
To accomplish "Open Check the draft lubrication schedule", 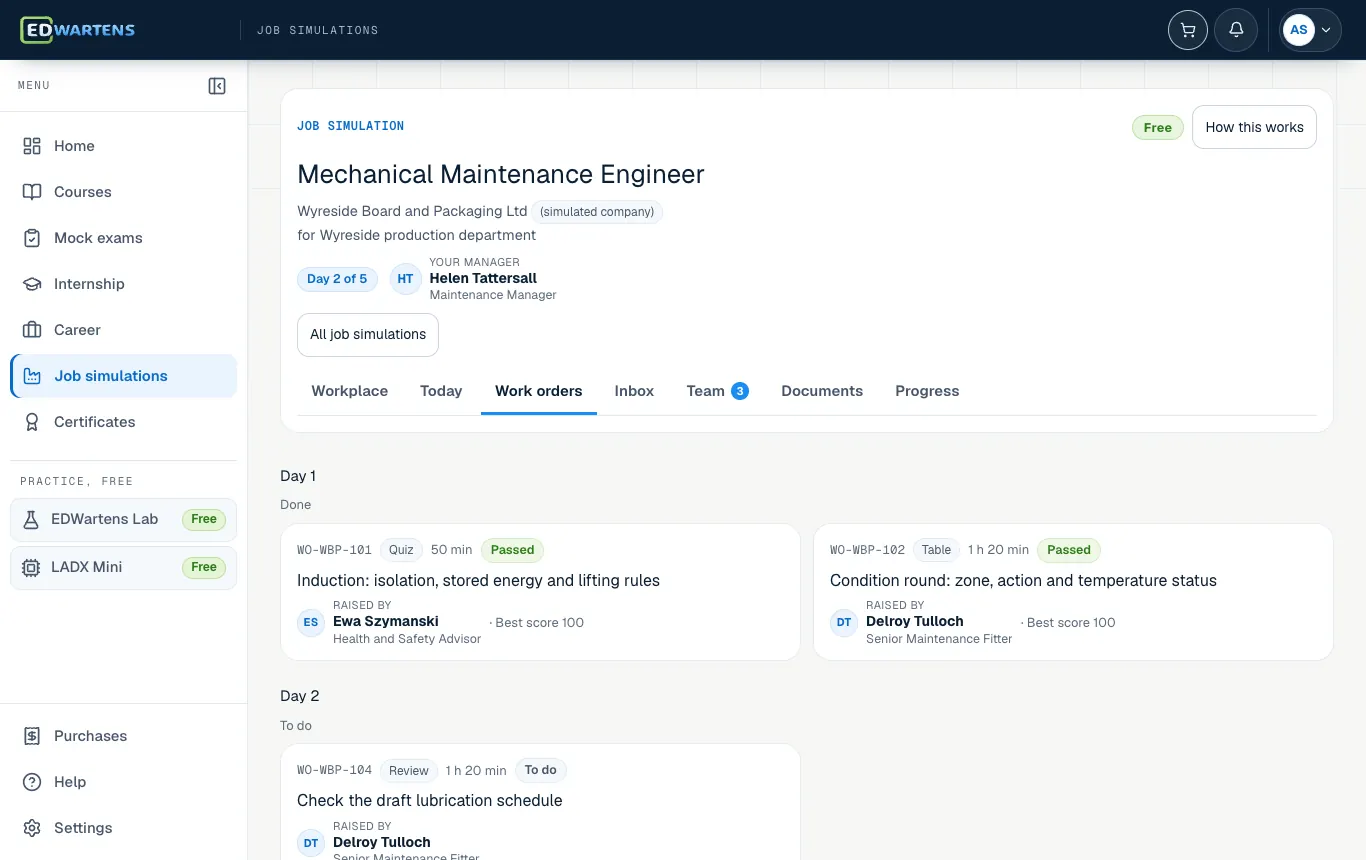I will [430, 801].
